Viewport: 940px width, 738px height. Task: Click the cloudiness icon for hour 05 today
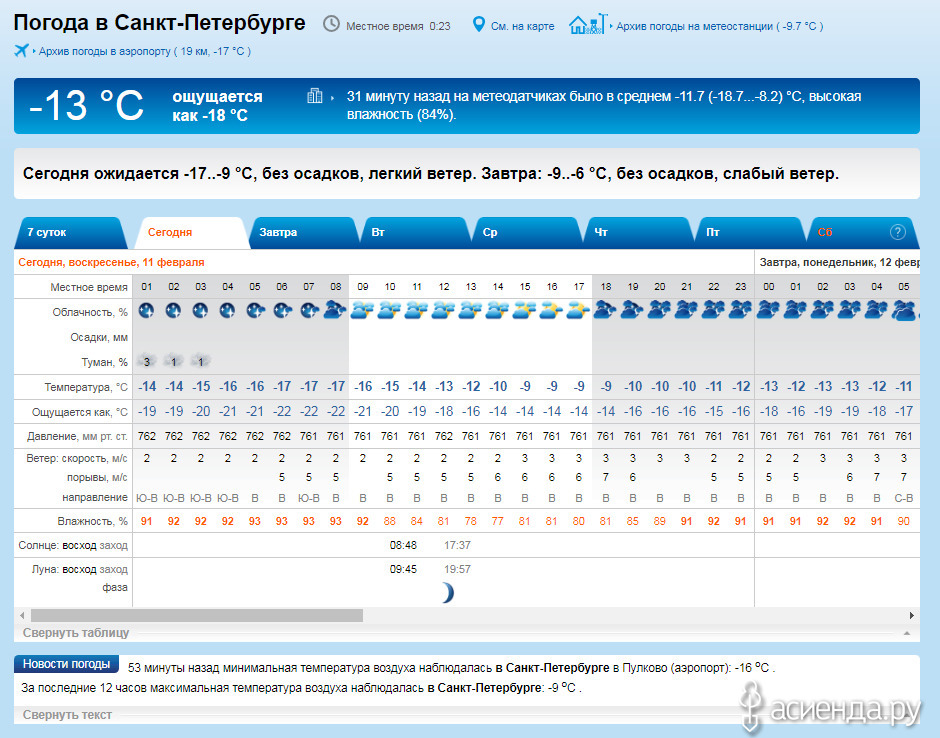click(x=255, y=311)
